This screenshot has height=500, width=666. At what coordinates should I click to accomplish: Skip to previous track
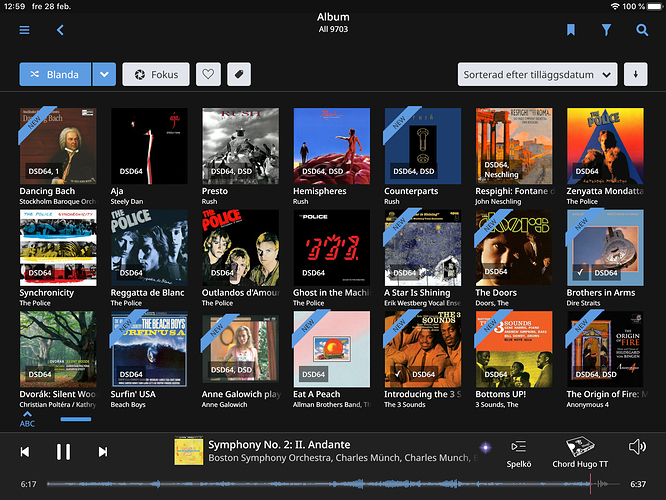[25, 452]
